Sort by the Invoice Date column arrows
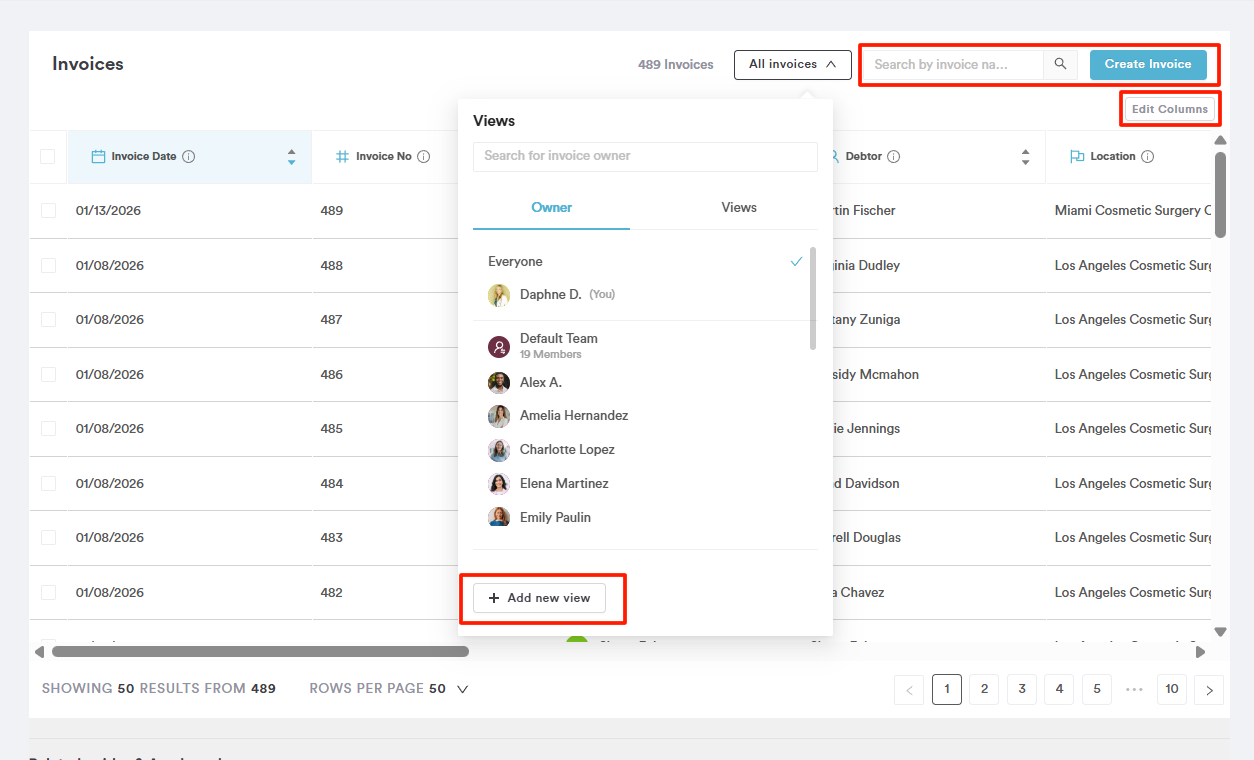 (291, 157)
